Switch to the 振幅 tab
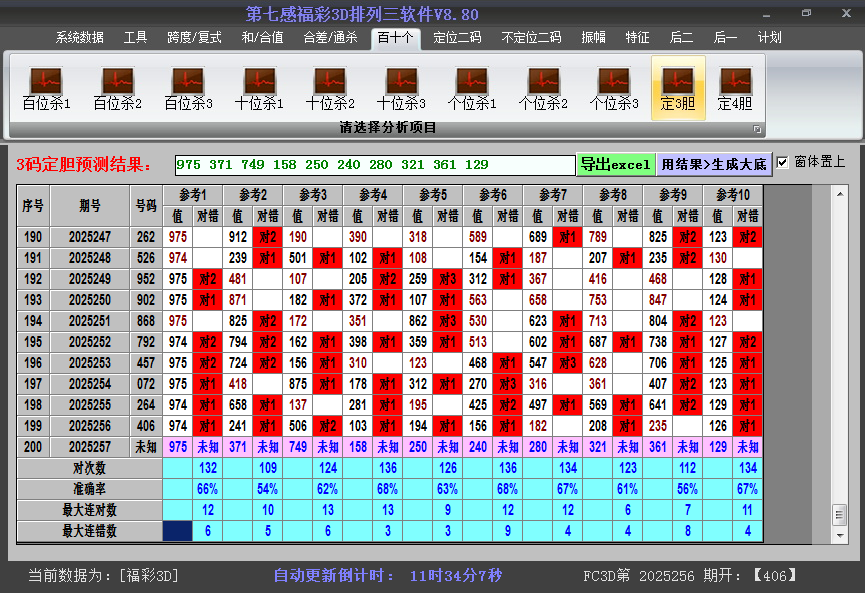 tap(594, 38)
